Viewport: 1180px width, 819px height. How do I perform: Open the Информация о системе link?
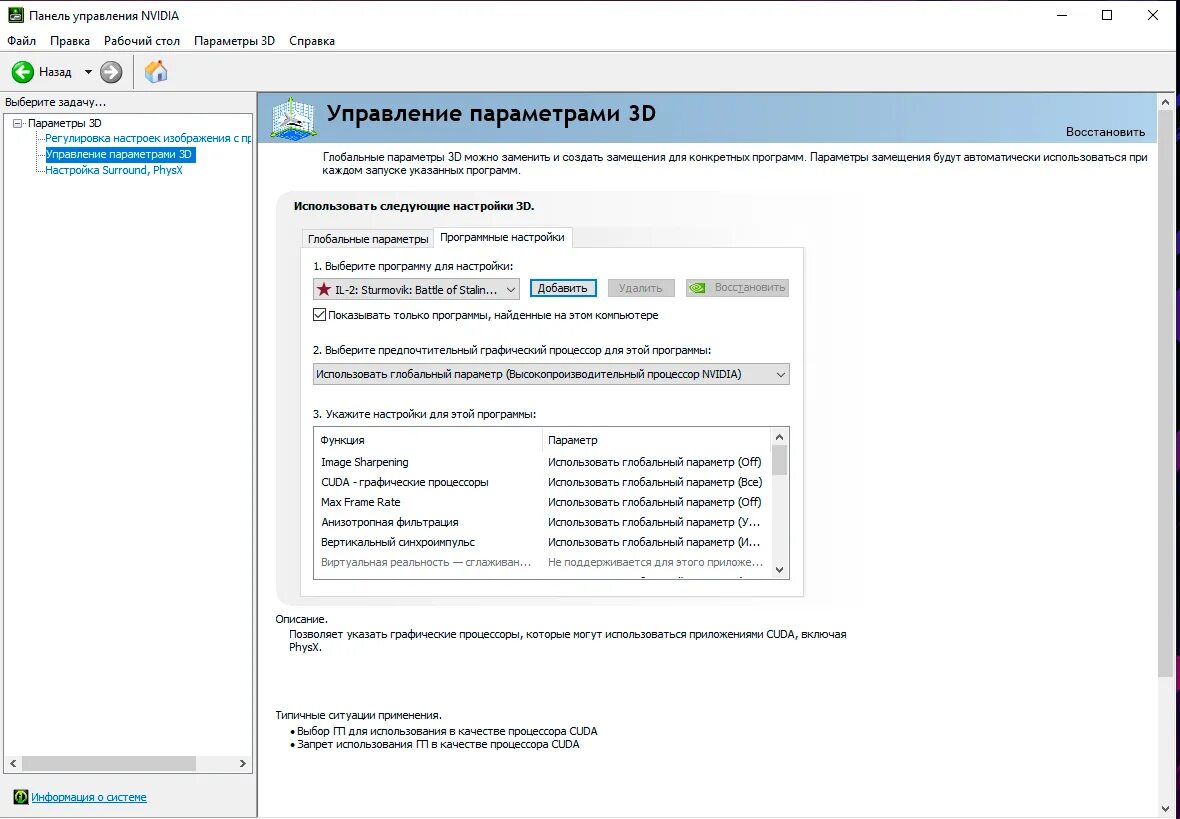(89, 797)
